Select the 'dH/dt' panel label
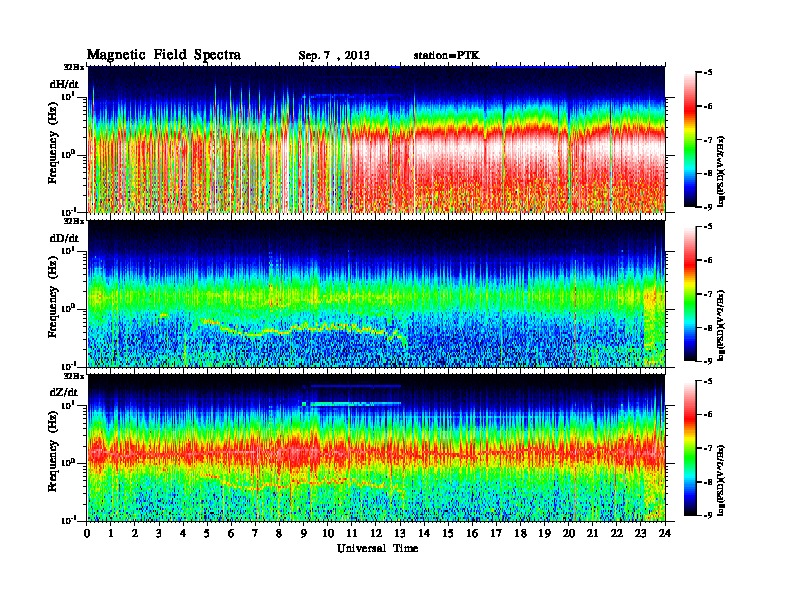The width and height of the screenshot is (792, 612). (64, 84)
